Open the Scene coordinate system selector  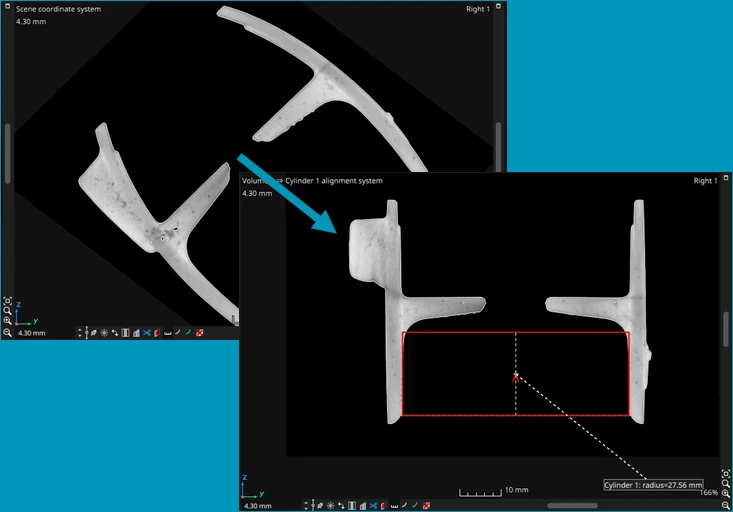click(58, 9)
